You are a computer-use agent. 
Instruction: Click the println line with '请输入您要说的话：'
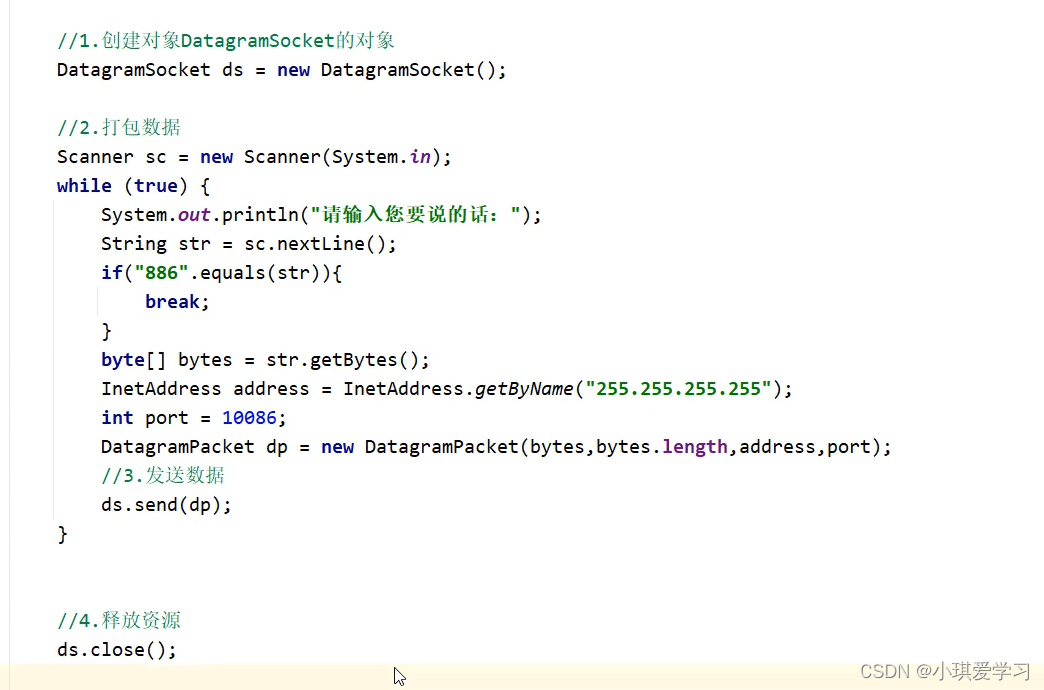[322, 214]
